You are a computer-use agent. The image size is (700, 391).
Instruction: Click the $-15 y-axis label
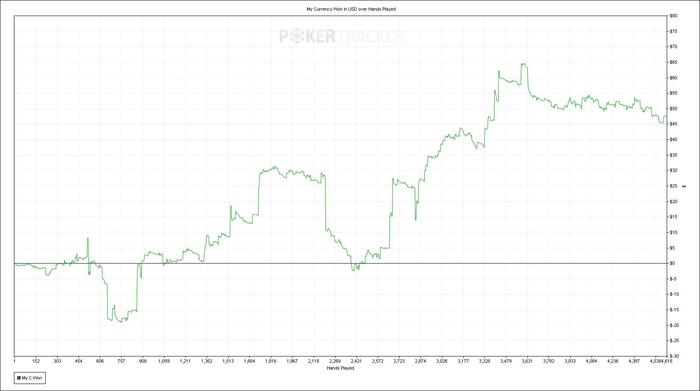[674, 310]
